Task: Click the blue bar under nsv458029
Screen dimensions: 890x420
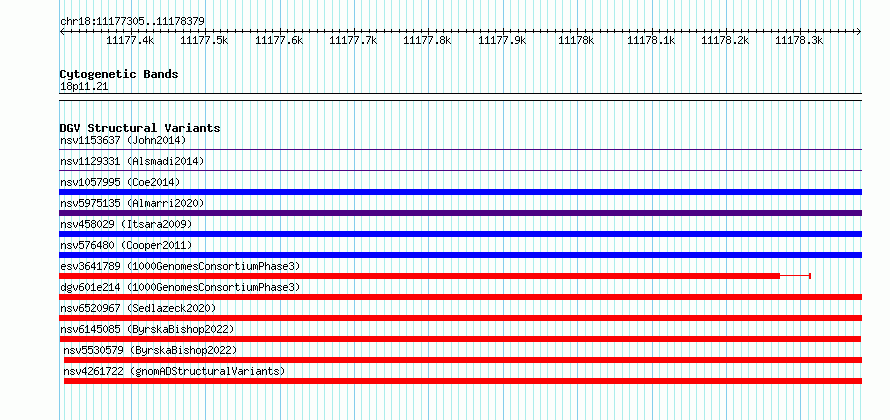Action: 461,234
